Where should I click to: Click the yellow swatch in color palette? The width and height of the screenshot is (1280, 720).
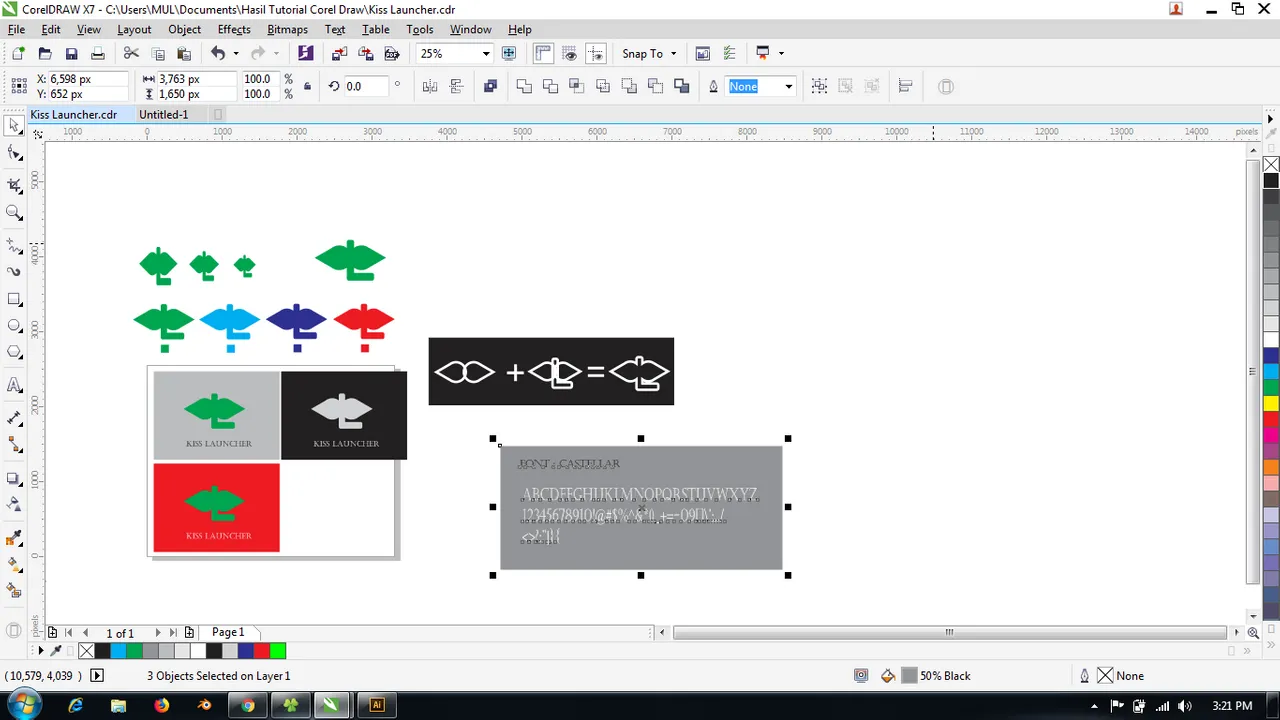tap(1271, 403)
